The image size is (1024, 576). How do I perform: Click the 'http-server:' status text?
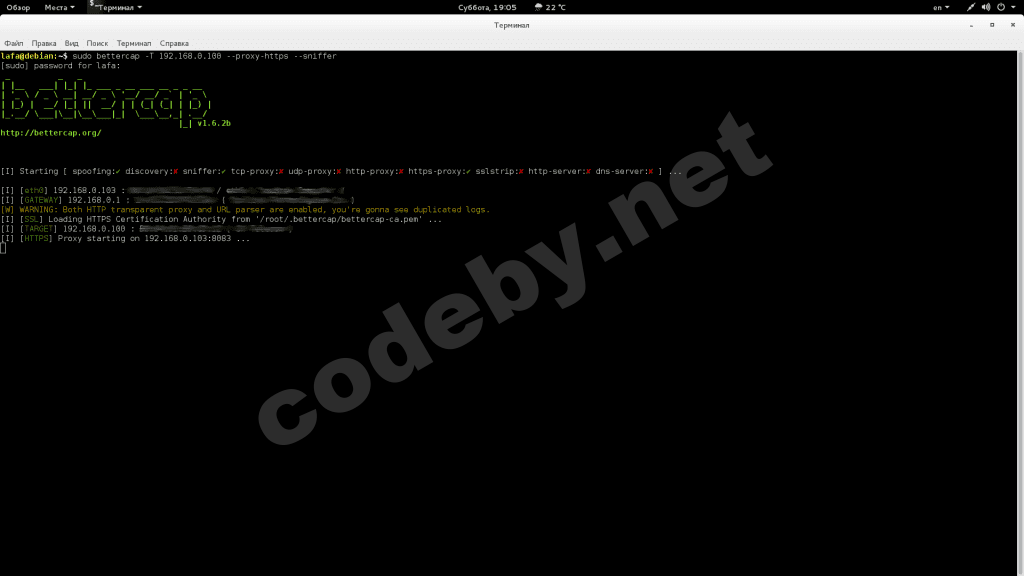click(x=559, y=171)
